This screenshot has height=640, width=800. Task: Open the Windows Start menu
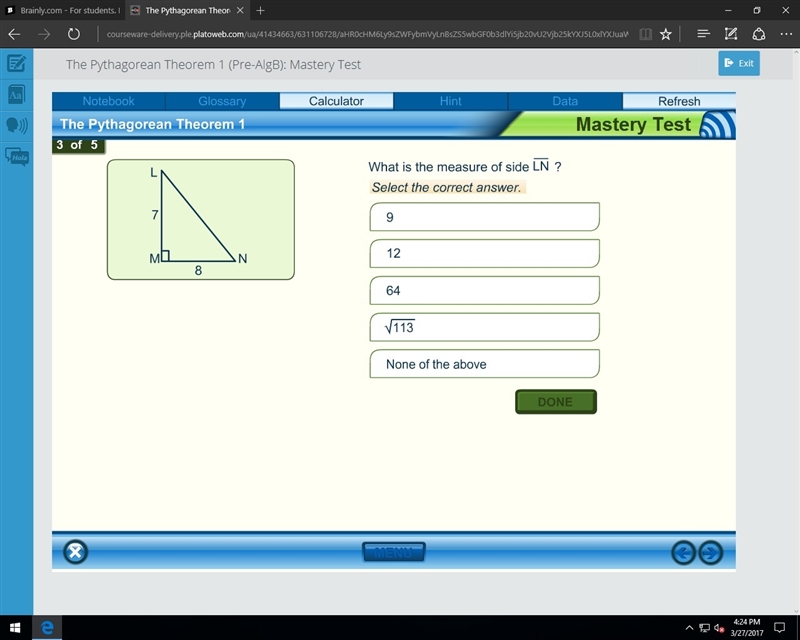click(x=15, y=627)
